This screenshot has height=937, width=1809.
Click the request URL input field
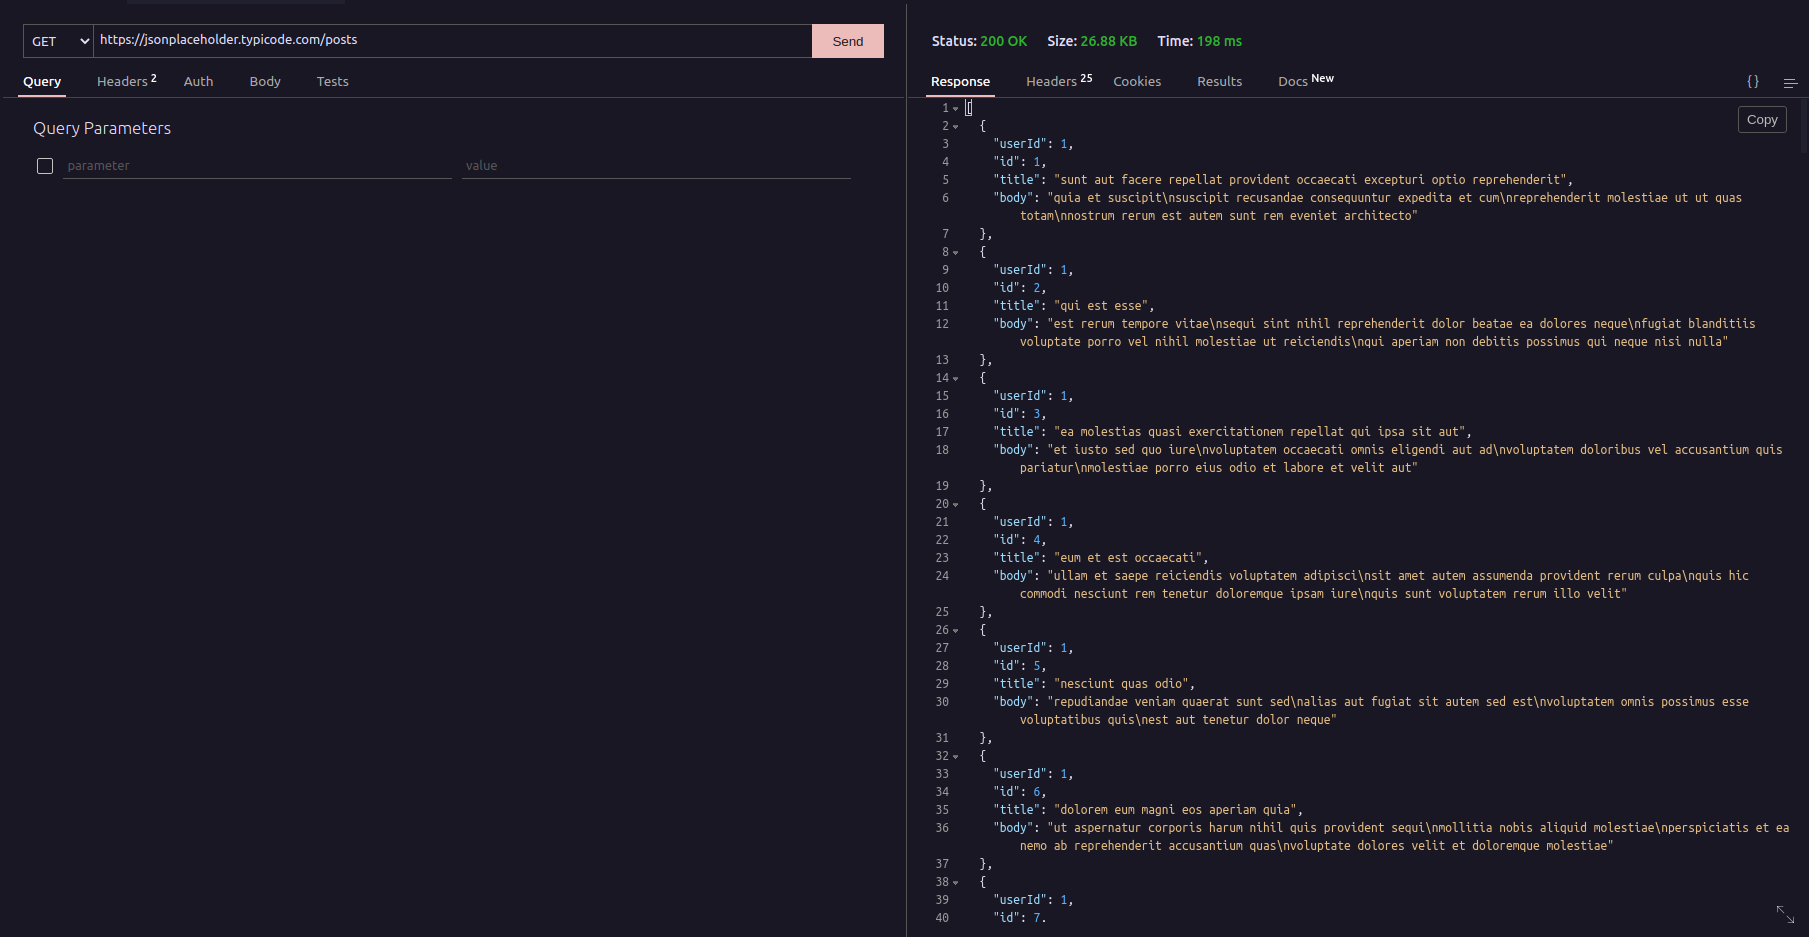pyautogui.click(x=450, y=41)
